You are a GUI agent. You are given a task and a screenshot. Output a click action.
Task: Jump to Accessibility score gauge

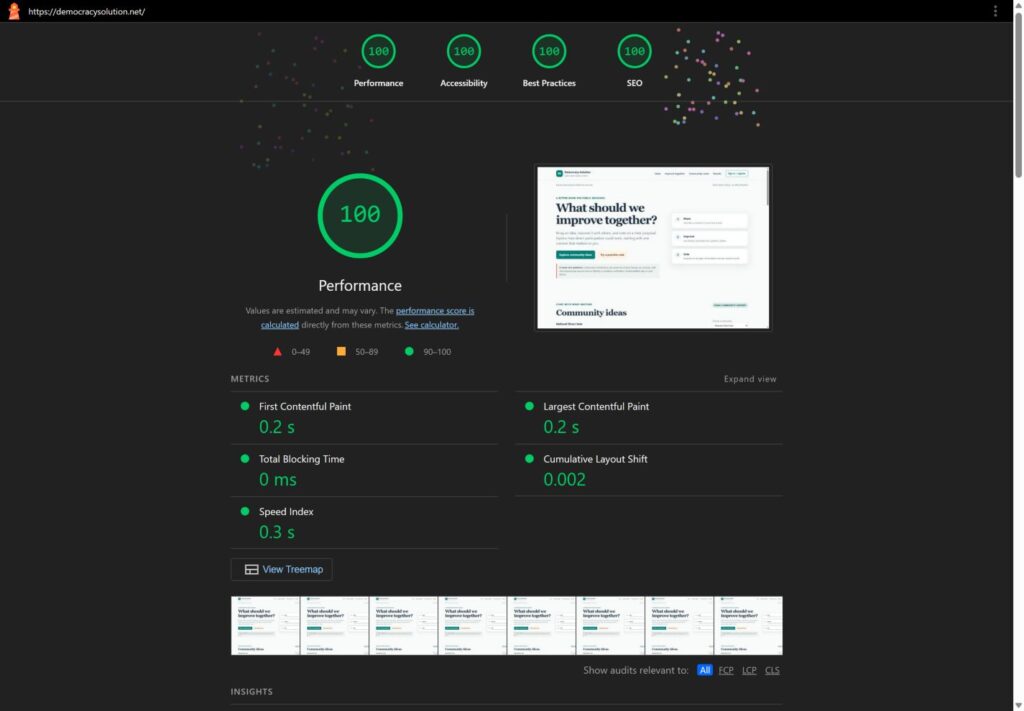pyautogui.click(x=464, y=51)
